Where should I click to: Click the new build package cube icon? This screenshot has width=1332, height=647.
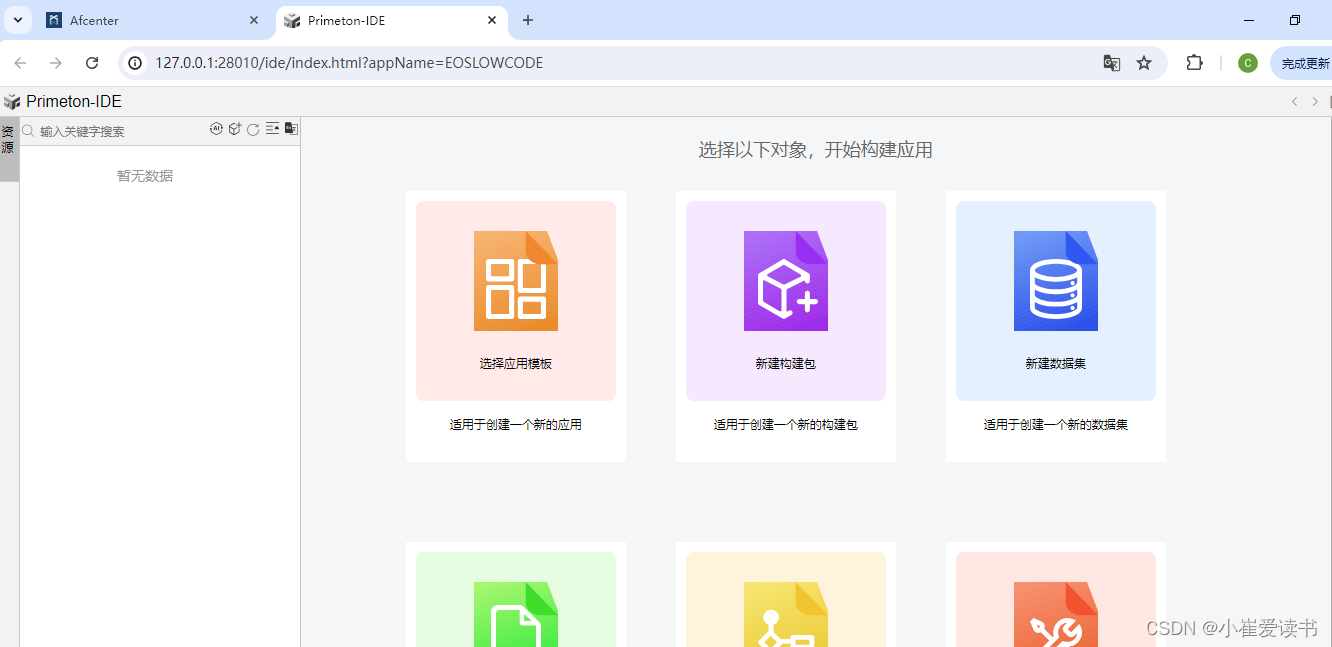pos(235,129)
